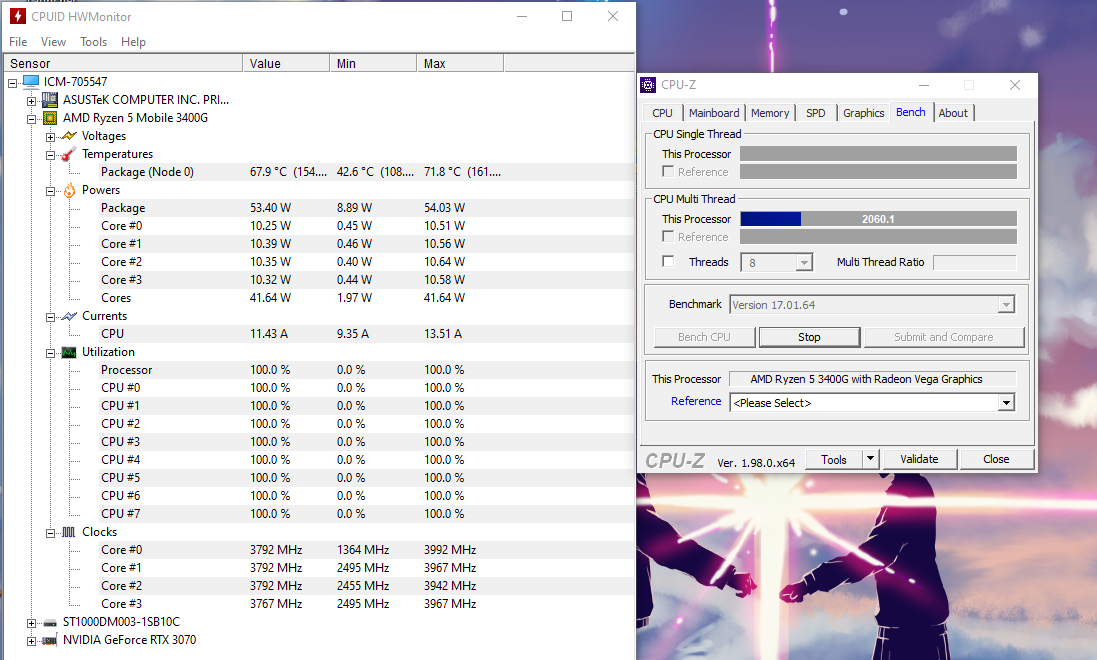Screen dimensions: 1097x660
Task: Expand the ASUSTeK COMPUTER INC. node
Action: 31,101
